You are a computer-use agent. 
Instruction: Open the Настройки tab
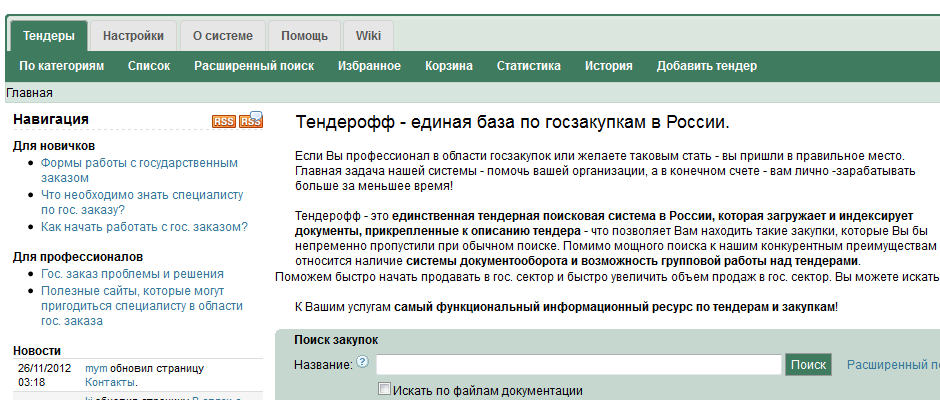(x=133, y=36)
